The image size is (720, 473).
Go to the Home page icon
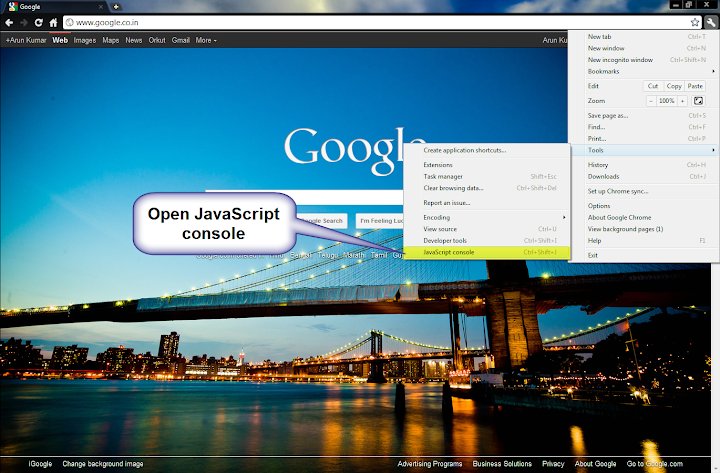[53, 23]
